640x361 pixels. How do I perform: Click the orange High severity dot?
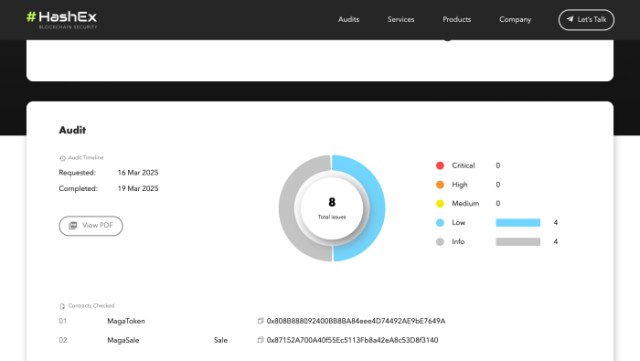click(x=440, y=185)
